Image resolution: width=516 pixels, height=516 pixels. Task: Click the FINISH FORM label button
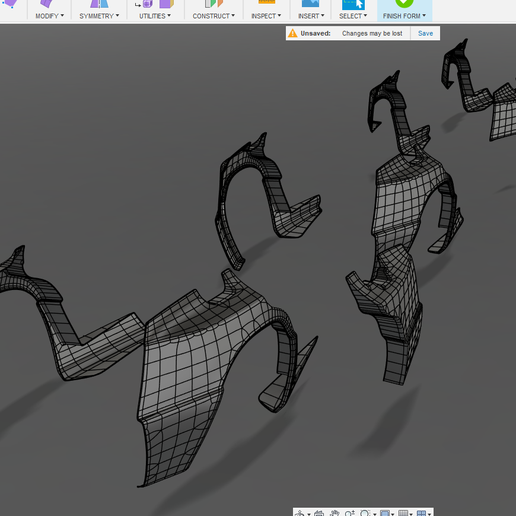click(x=404, y=16)
